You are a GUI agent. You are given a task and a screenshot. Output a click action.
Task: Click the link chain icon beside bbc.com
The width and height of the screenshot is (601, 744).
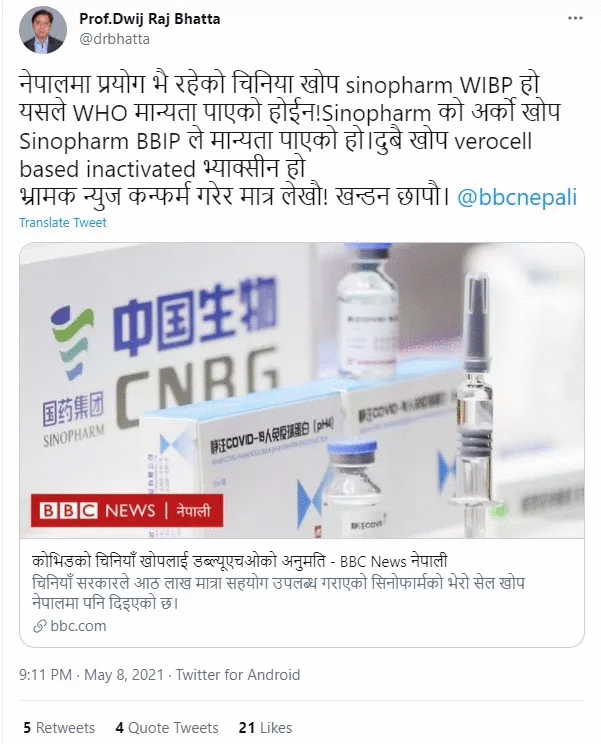click(39, 626)
